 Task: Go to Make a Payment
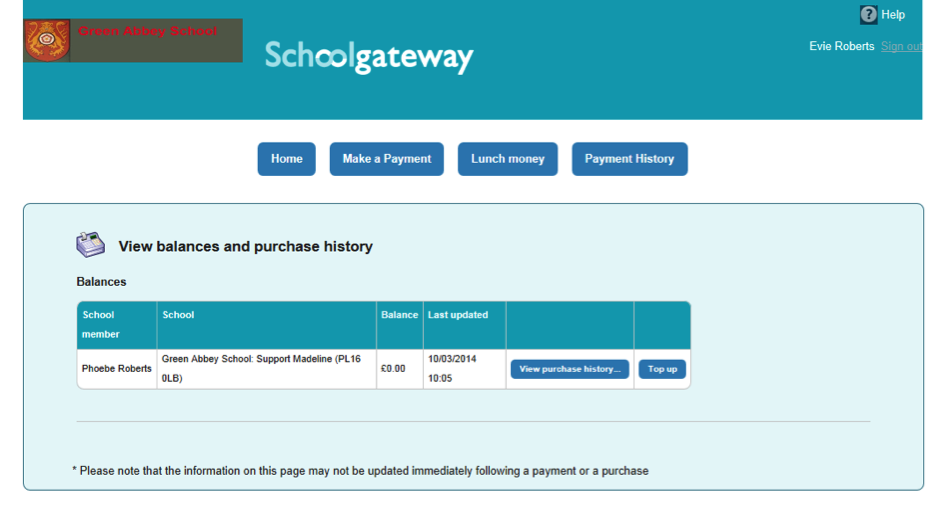[x=386, y=159]
